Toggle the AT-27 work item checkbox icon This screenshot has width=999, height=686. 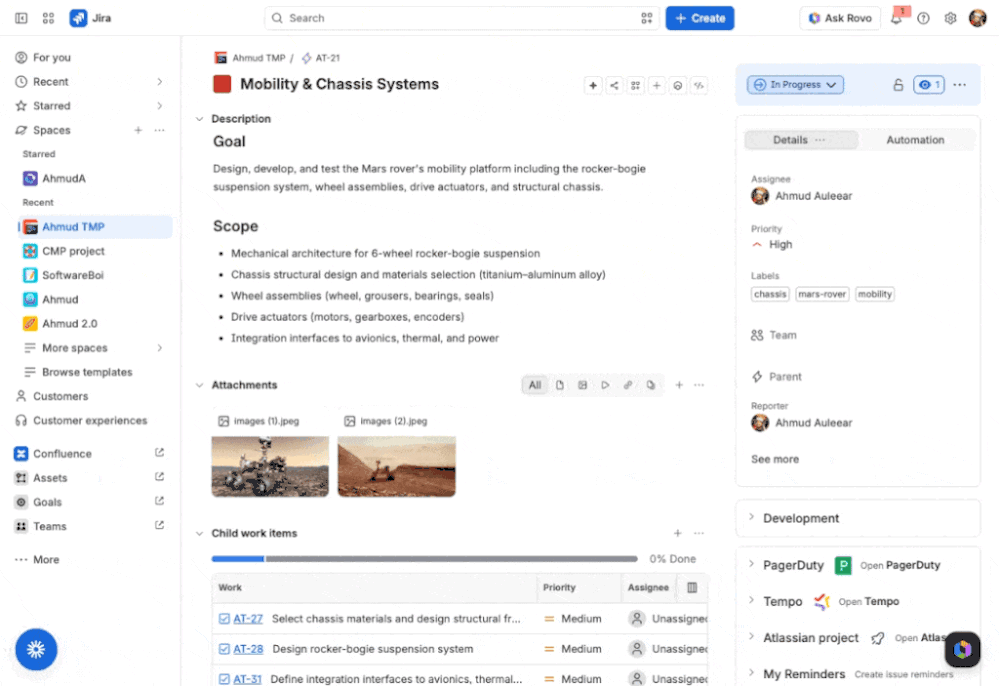pos(224,618)
